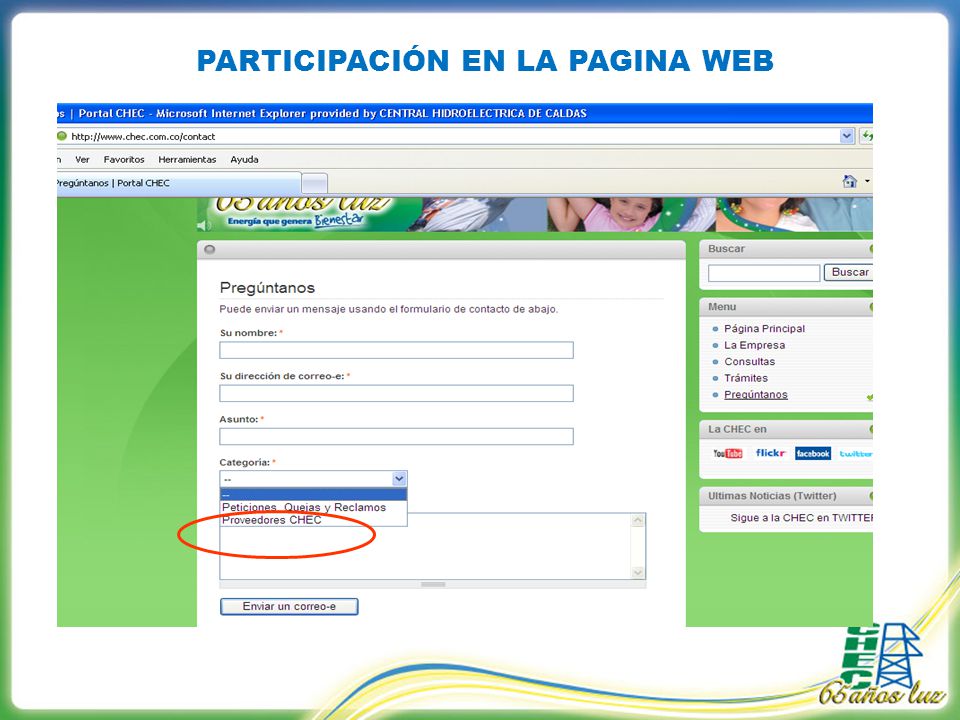Click the resize grip below message box
The width and height of the screenshot is (960, 720).
click(433, 584)
